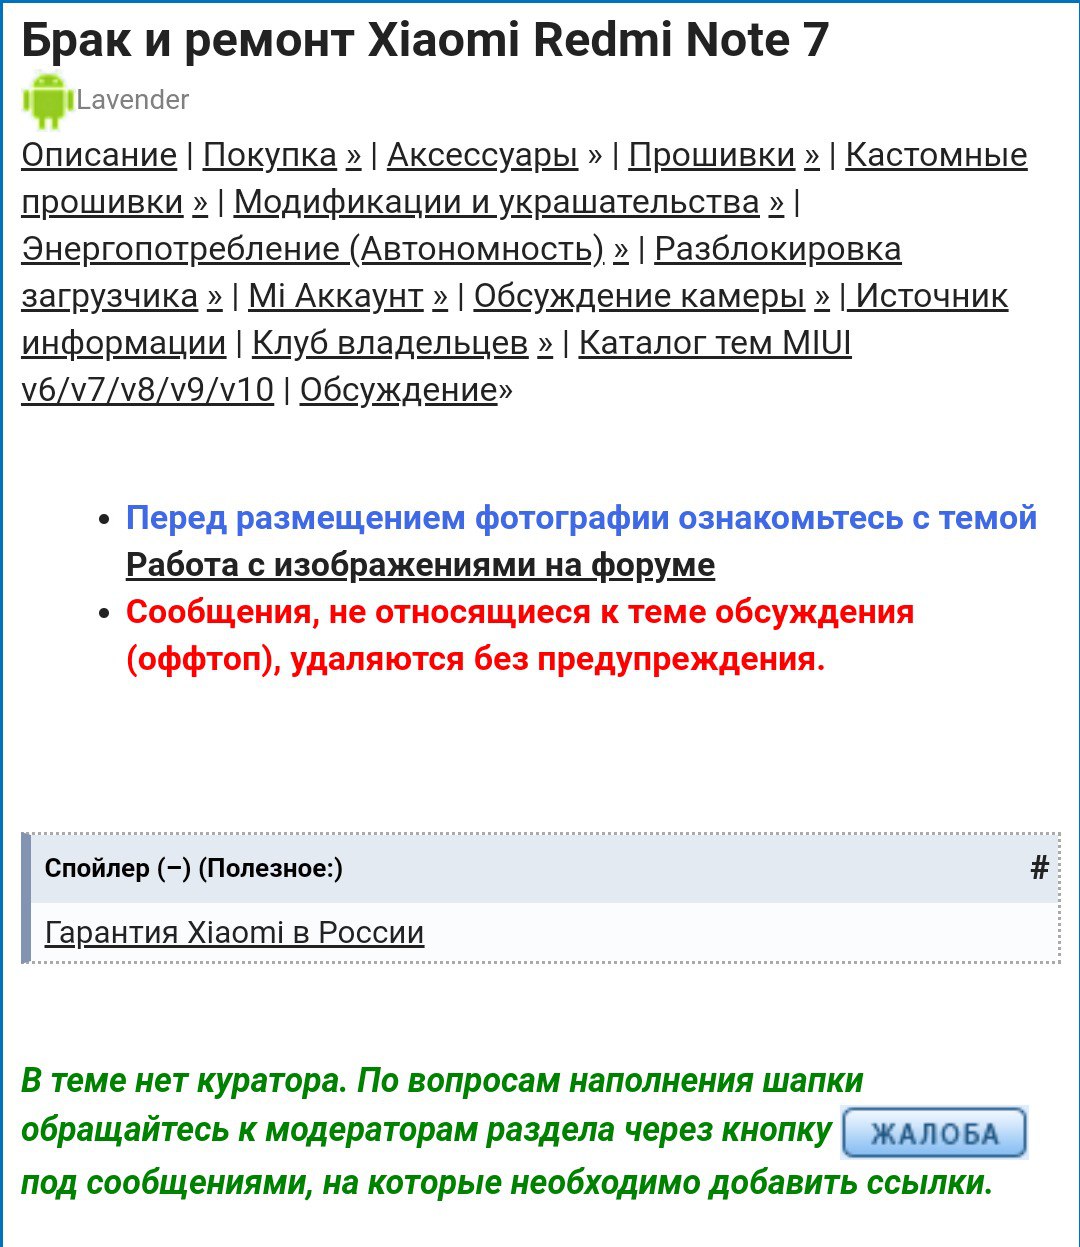Open the Обсуждение link
This screenshot has height=1247, width=1080.
tap(398, 391)
